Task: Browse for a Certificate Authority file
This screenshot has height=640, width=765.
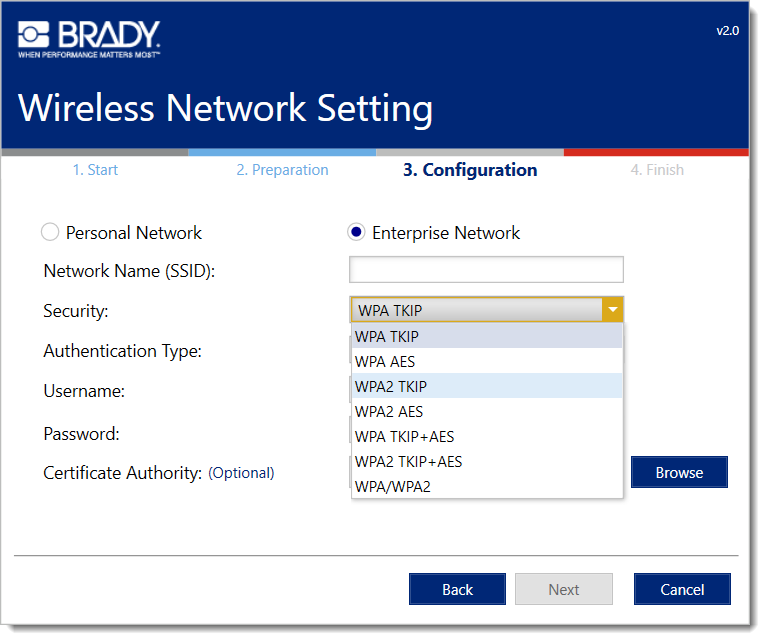Action: coord(679,472)
